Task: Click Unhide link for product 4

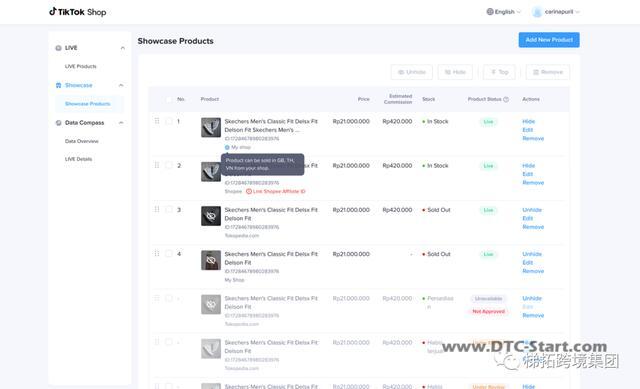Action: pos(532,254)
